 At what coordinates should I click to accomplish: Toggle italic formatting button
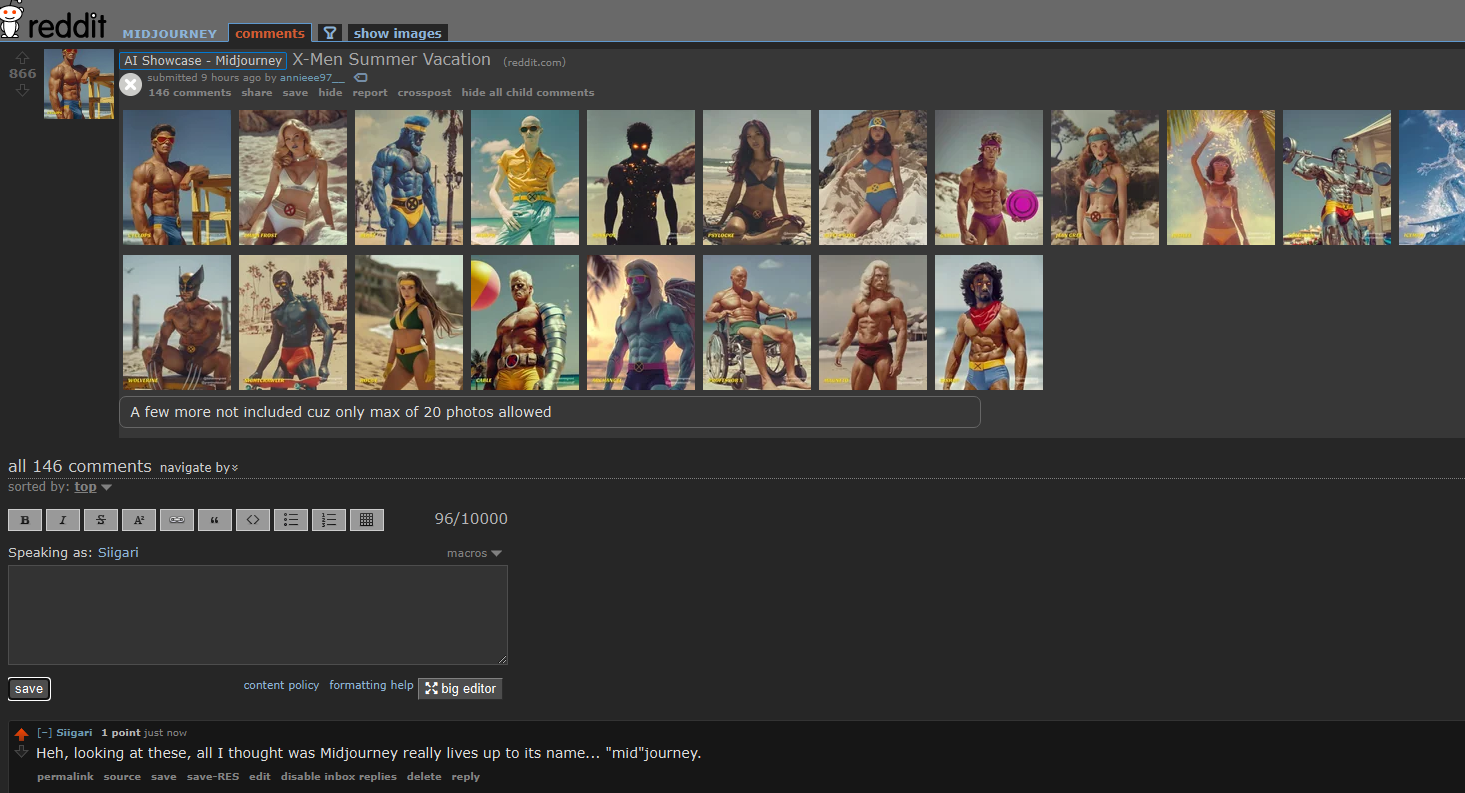pos(63,520)
